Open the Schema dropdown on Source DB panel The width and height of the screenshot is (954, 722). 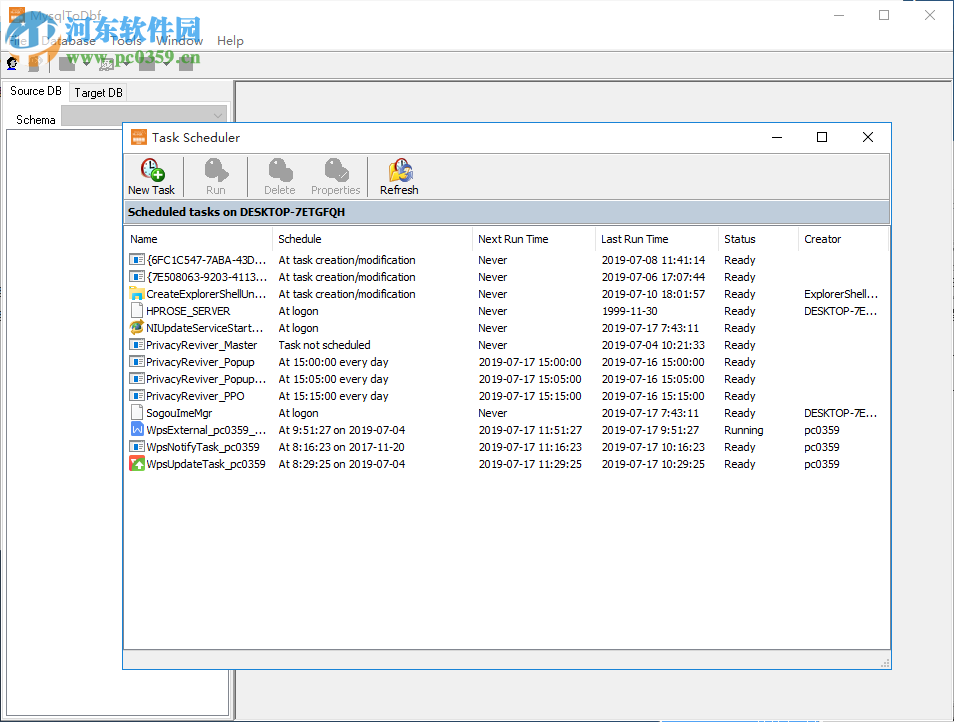click(x=218, y=115)
